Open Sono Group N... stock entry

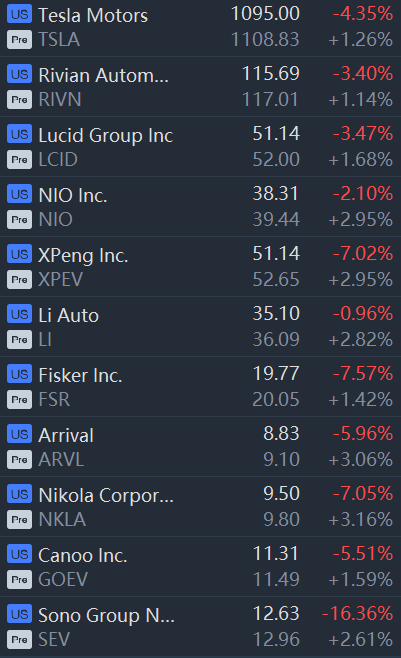point(200,627)
